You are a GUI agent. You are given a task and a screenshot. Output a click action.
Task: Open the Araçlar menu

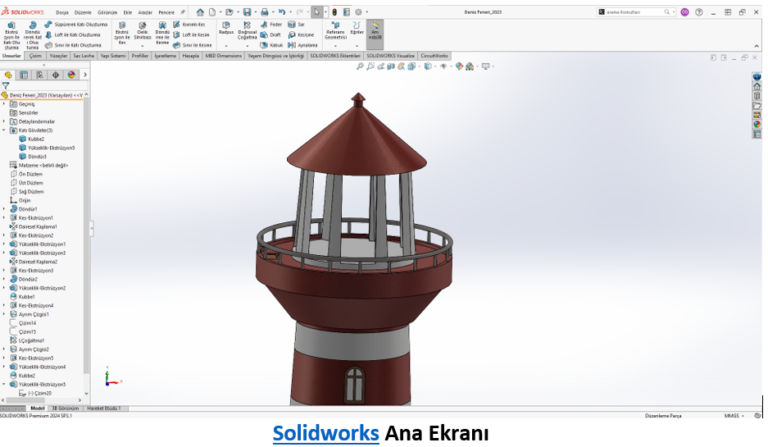144,11
